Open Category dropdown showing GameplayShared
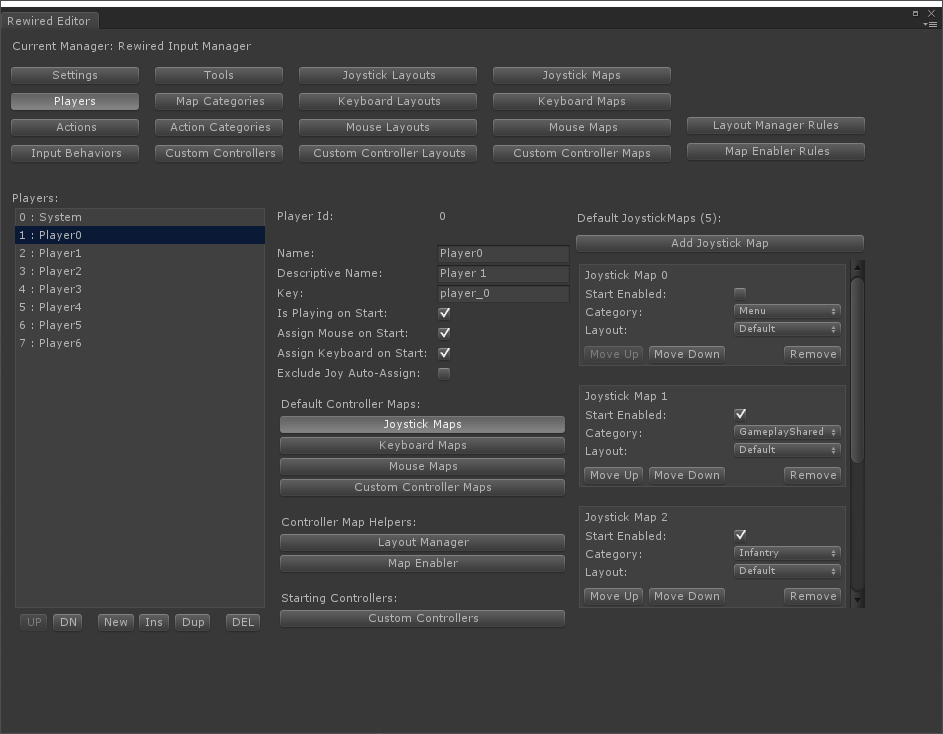 click(x=787, y=432)
